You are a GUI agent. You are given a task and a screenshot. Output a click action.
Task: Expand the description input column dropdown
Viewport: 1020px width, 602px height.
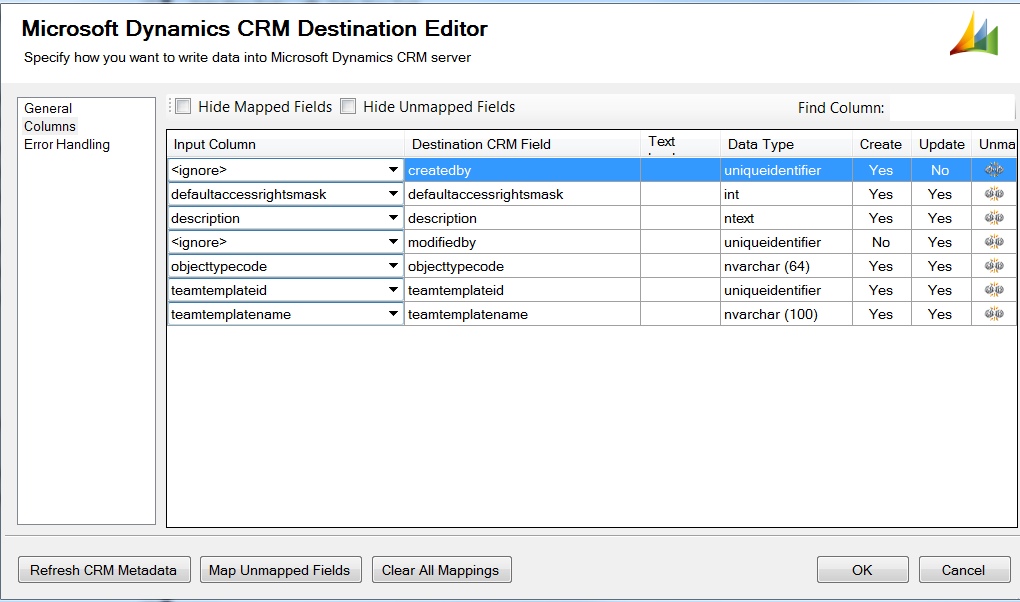pos(393,219)
